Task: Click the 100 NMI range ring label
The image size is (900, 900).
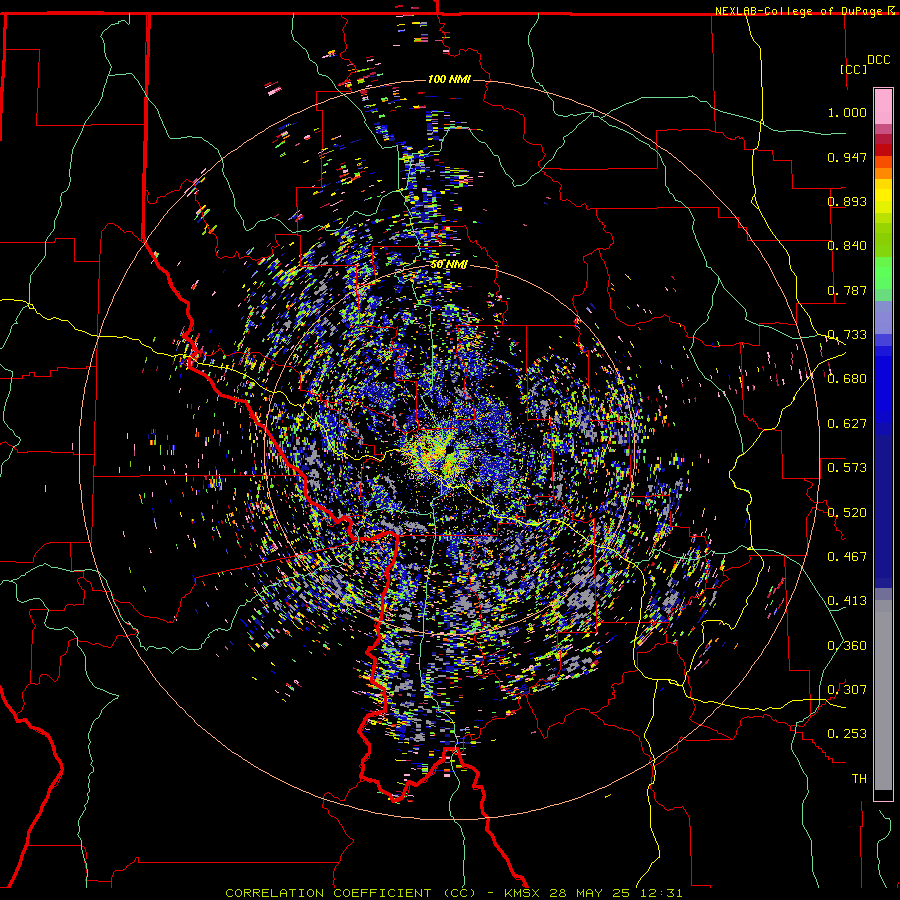Action: click(449, 79)
